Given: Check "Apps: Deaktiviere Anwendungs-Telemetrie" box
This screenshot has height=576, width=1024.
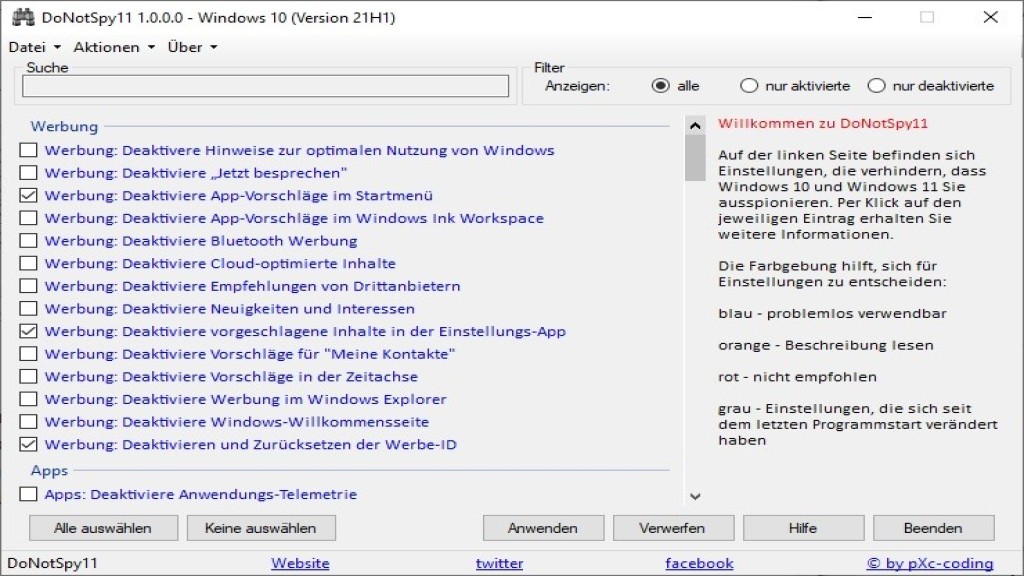Looking at the screenshot, I should 29,494.
